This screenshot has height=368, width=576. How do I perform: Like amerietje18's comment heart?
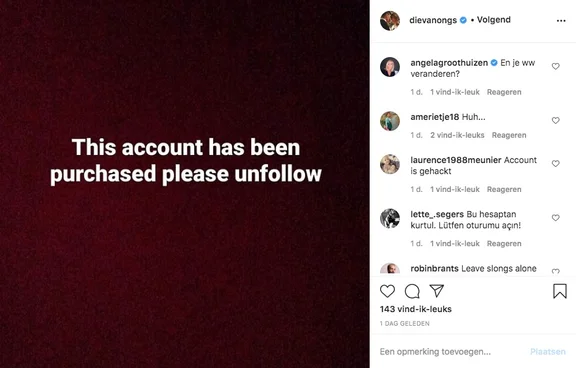pos(555,120)
